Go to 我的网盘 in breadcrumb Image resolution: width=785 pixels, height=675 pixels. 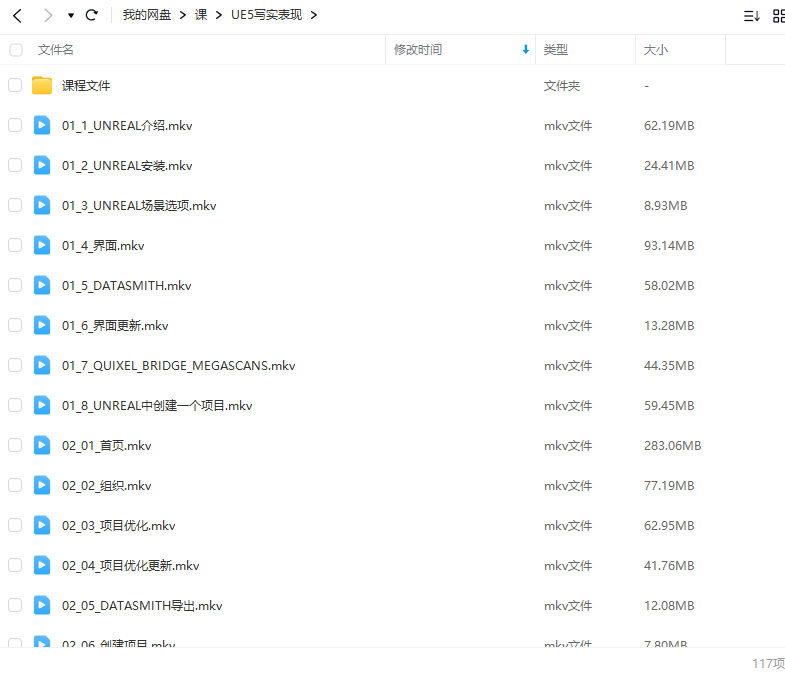(x=146, y=15)
